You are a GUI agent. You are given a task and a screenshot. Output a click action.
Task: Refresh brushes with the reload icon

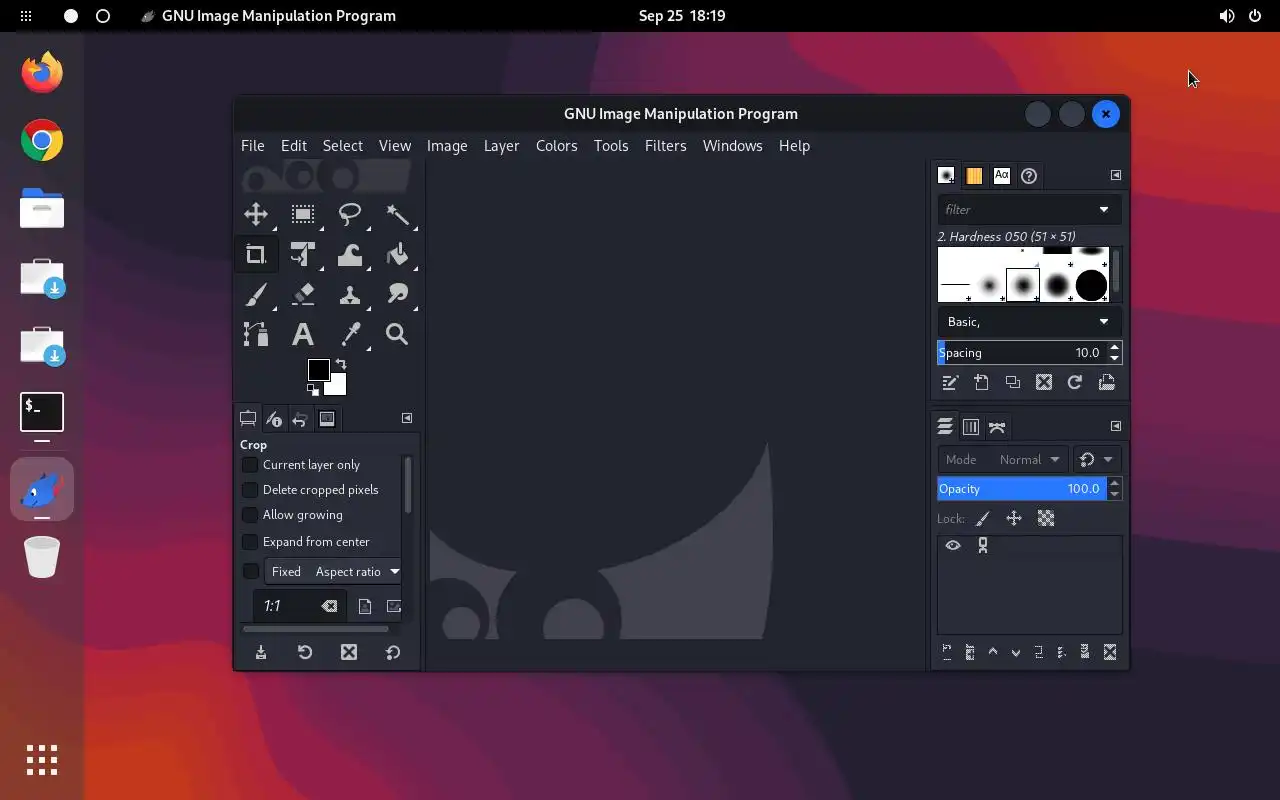click(x=1075, y=383)
